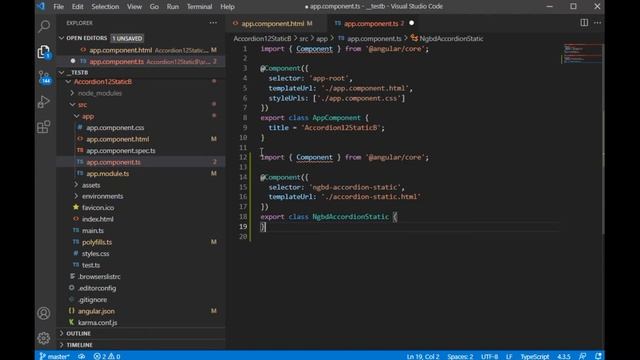Click Spaces: 2 indentation status item

(x=460, y=356)
